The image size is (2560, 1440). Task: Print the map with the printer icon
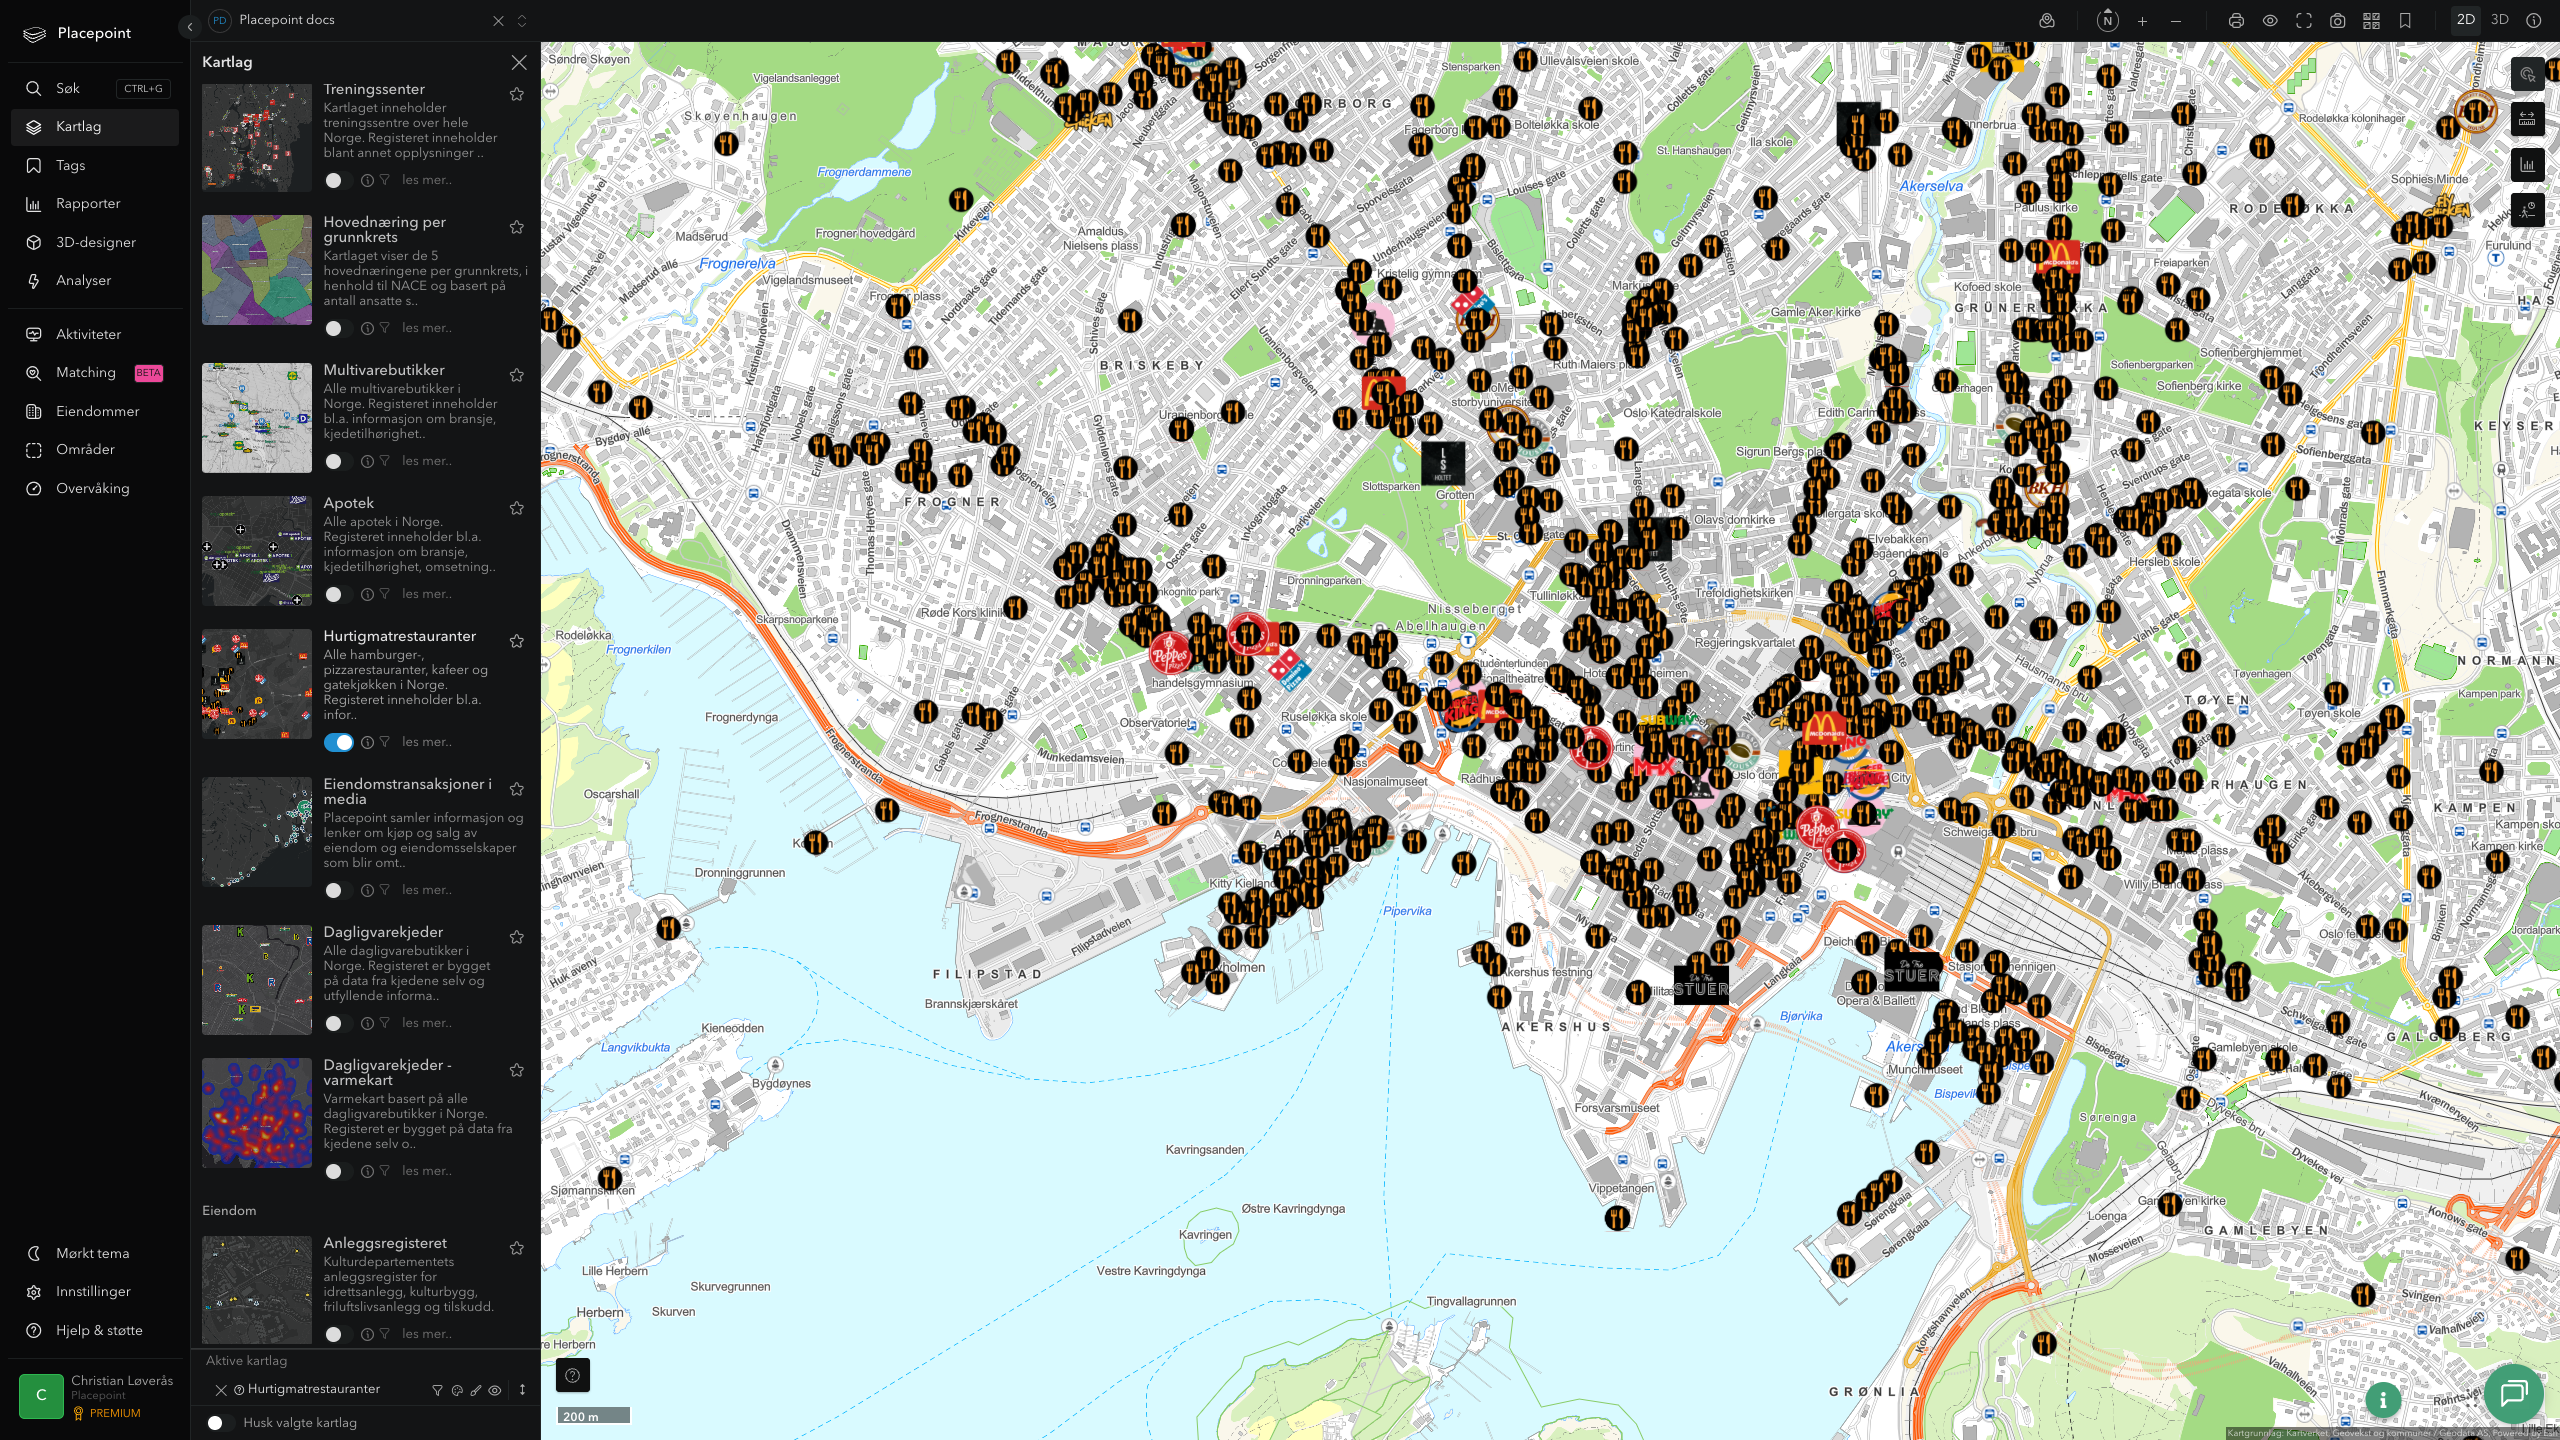[x=2236, y=21]
